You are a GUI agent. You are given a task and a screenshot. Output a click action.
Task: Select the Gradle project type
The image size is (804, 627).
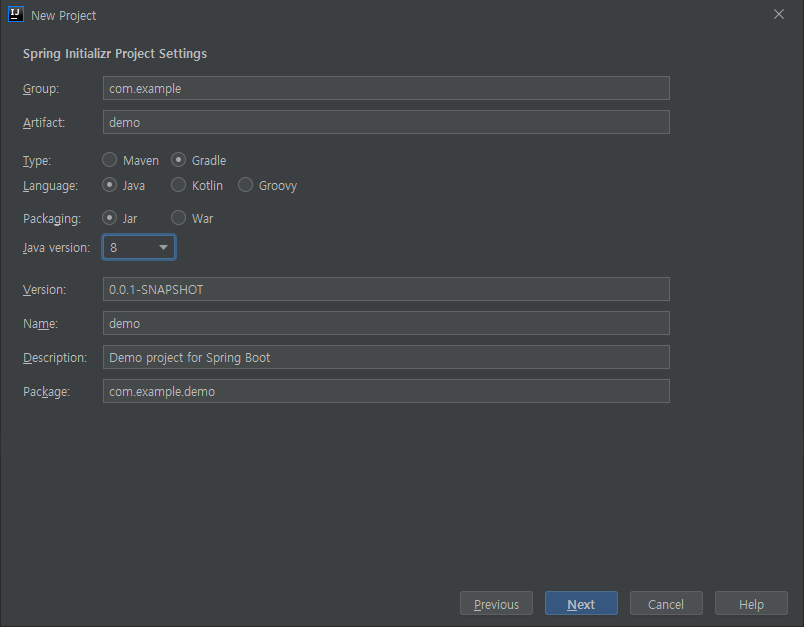(x=198, y=160)
